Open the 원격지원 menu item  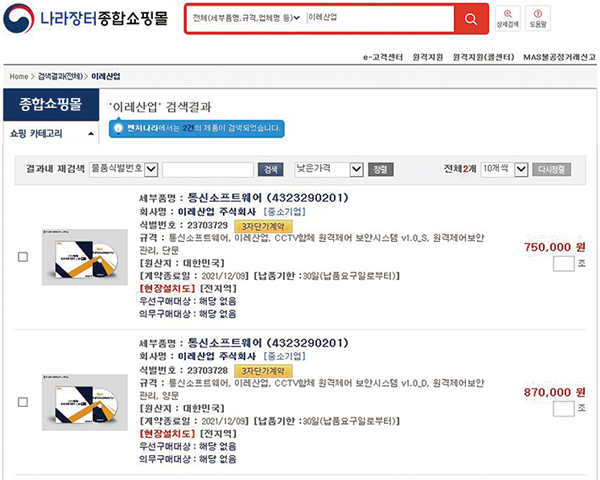[x=427, y=57]
